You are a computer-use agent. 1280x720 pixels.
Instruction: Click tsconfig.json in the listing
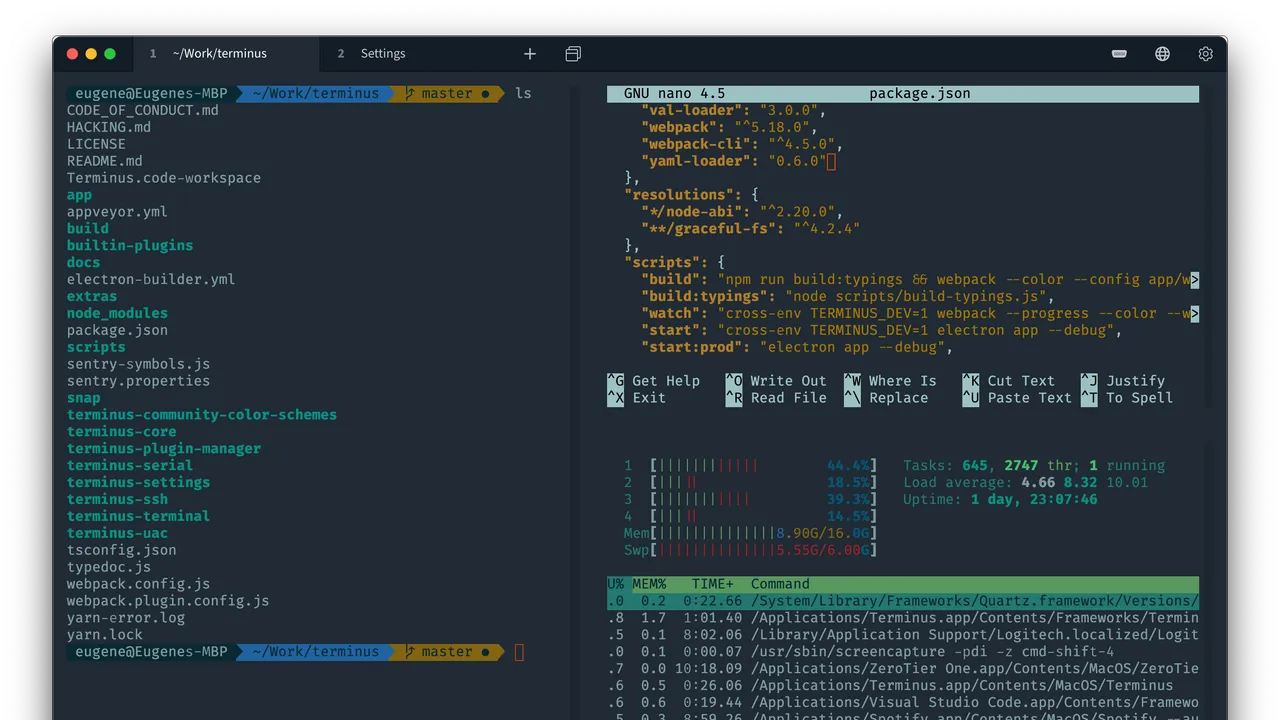[x=121, y=550]
